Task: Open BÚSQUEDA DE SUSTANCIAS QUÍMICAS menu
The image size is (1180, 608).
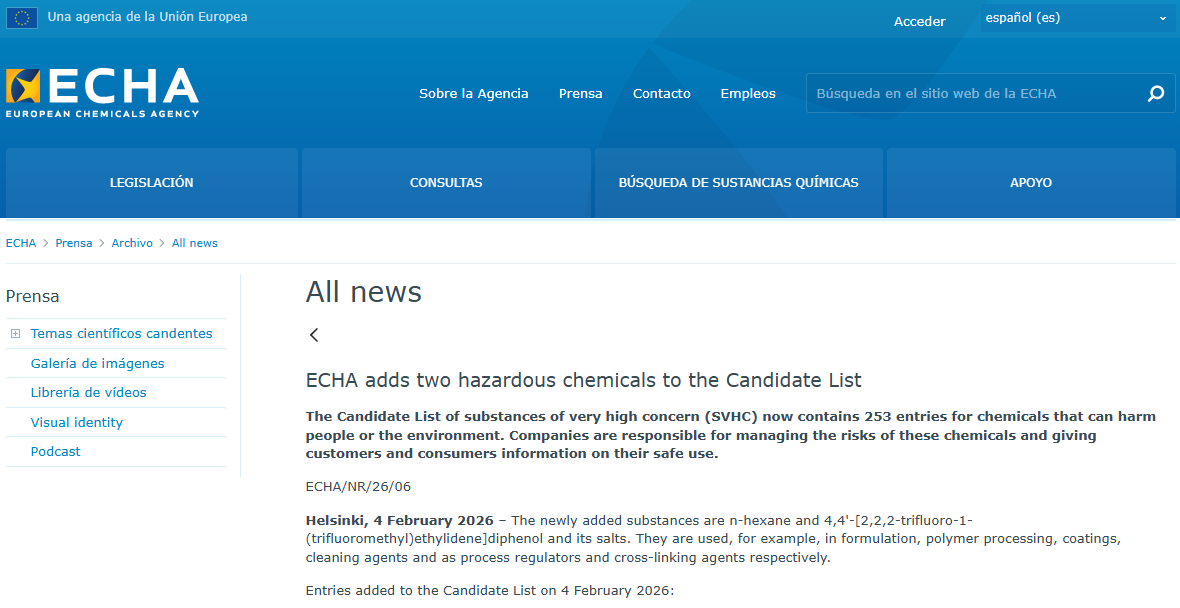Action: 738,183
